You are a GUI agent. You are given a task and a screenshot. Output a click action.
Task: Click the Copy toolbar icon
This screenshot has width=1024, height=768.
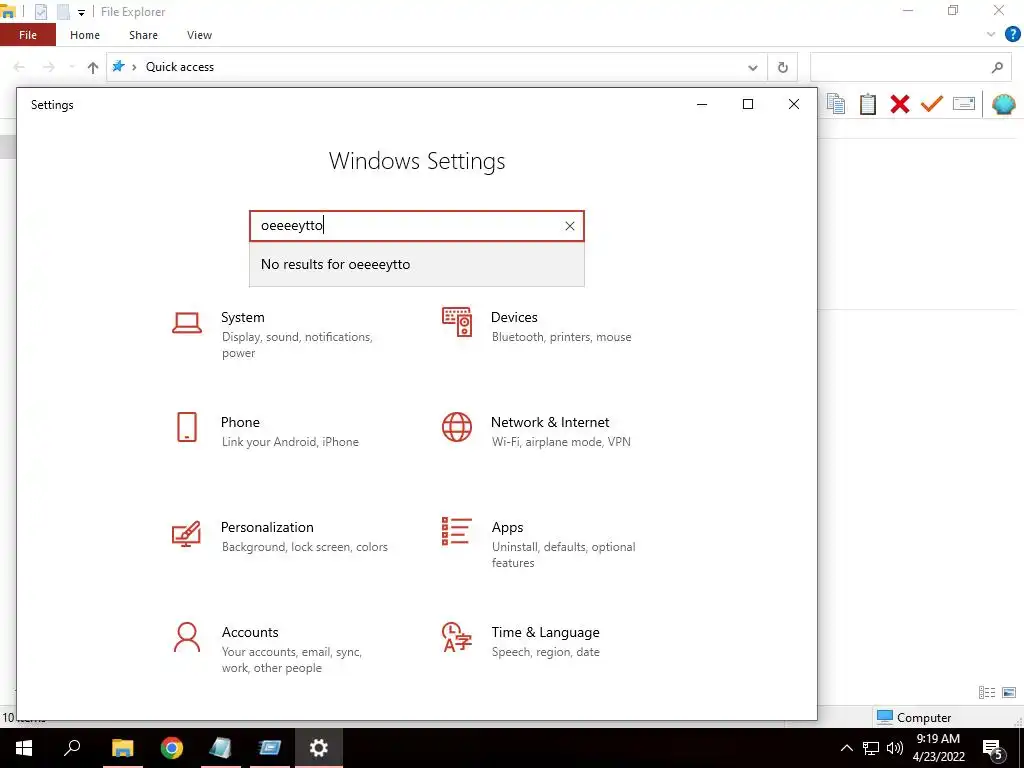pos(836,104)
